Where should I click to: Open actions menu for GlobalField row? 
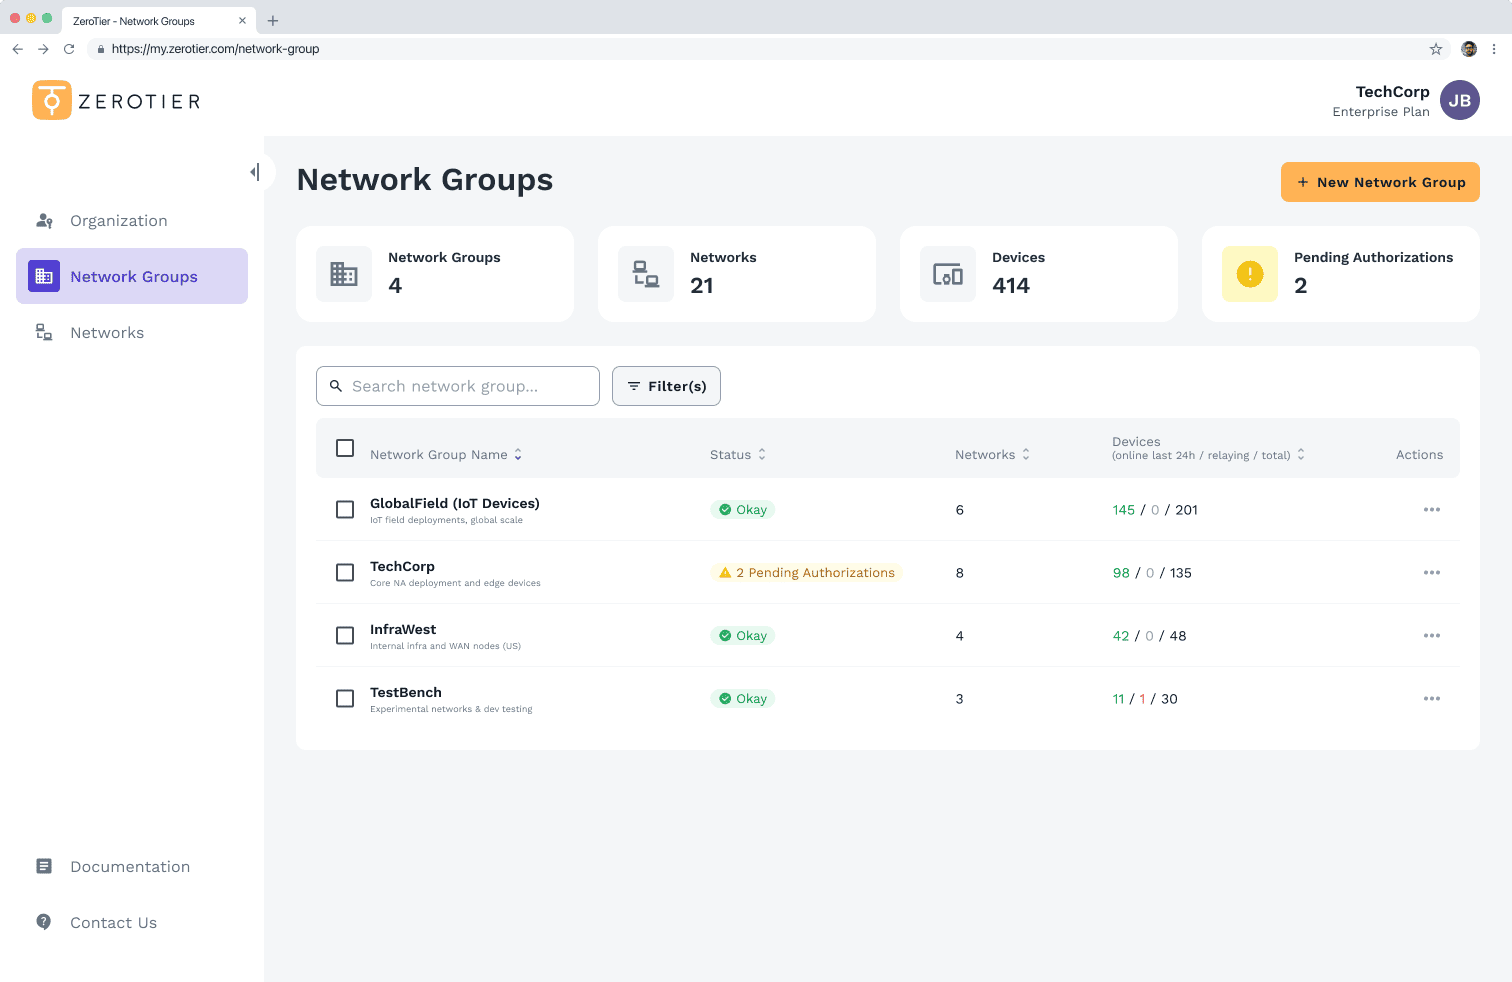pos(1431,510)
